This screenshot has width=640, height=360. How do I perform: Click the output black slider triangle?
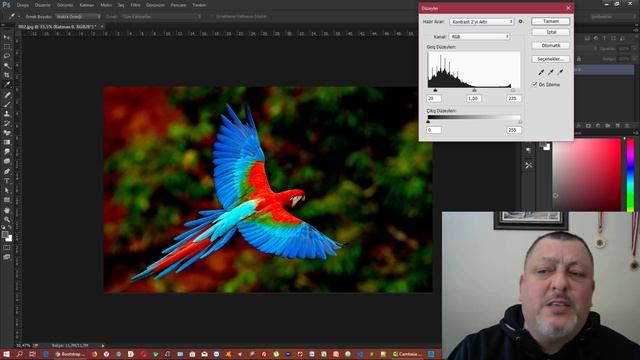click(428, 122)
